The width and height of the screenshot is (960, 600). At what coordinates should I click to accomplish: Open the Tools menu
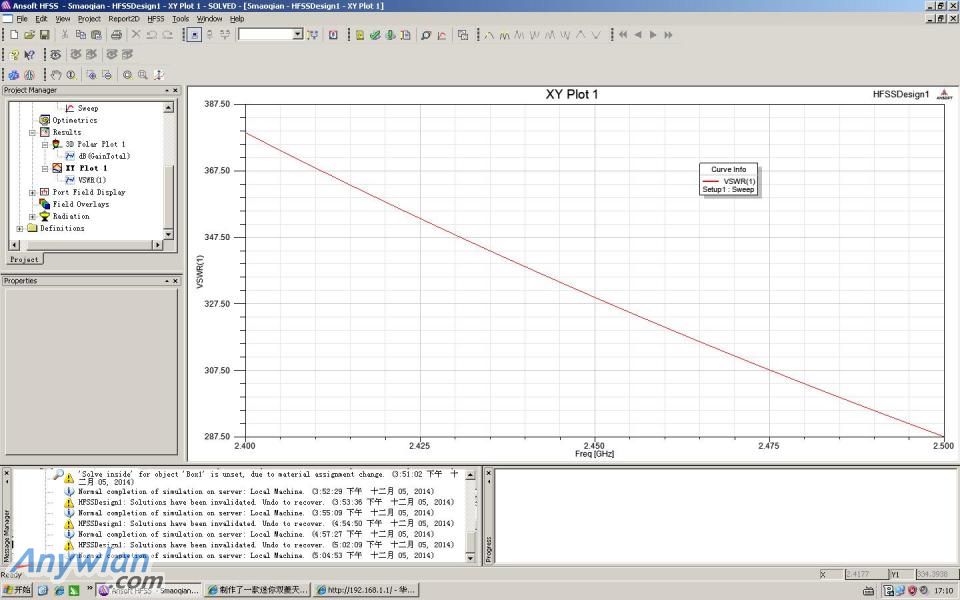point(181,19)
